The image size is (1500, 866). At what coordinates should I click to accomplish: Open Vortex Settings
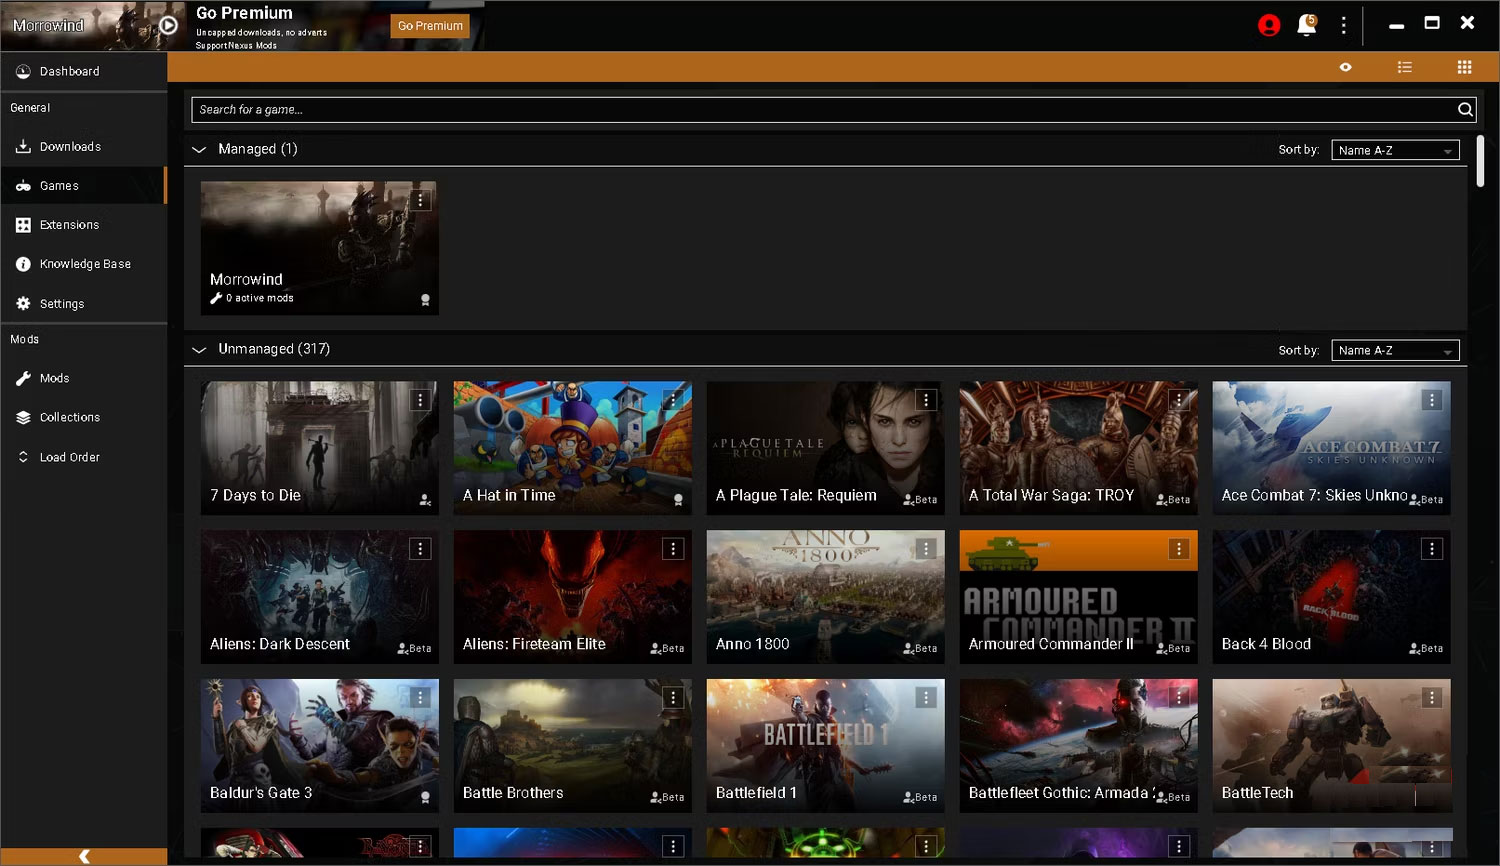coord(62,303)
